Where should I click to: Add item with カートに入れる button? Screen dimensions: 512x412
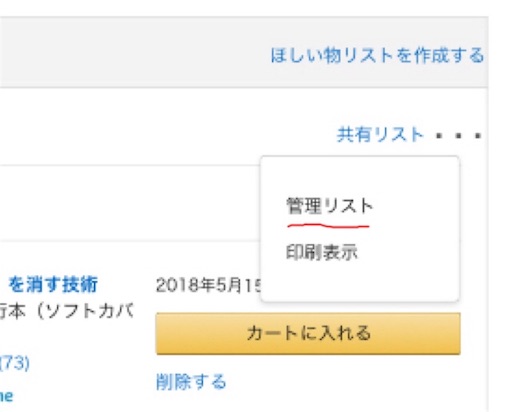(x=308, y=333)
